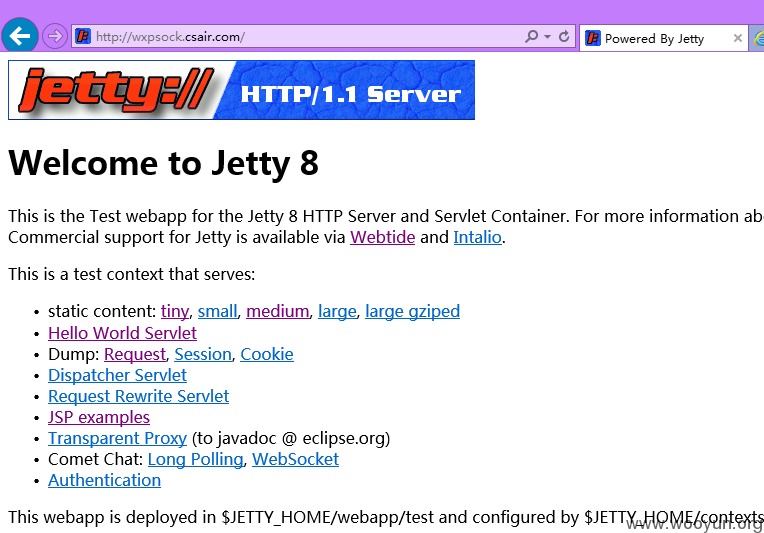Image resolution: width=764 pixels, height=533 pixels.
Task: Visit the Hello World Servlet link
Action: 122,333
